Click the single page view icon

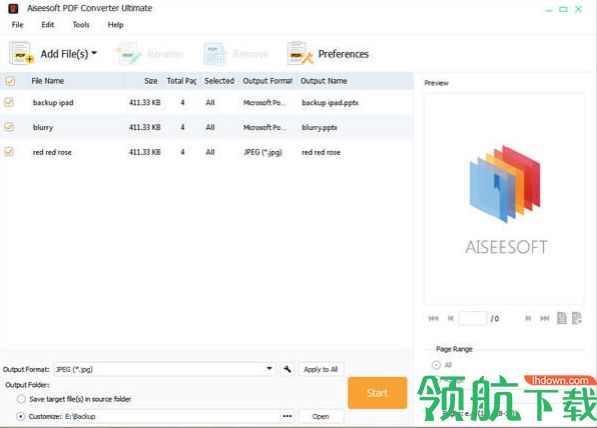(562, 318)
